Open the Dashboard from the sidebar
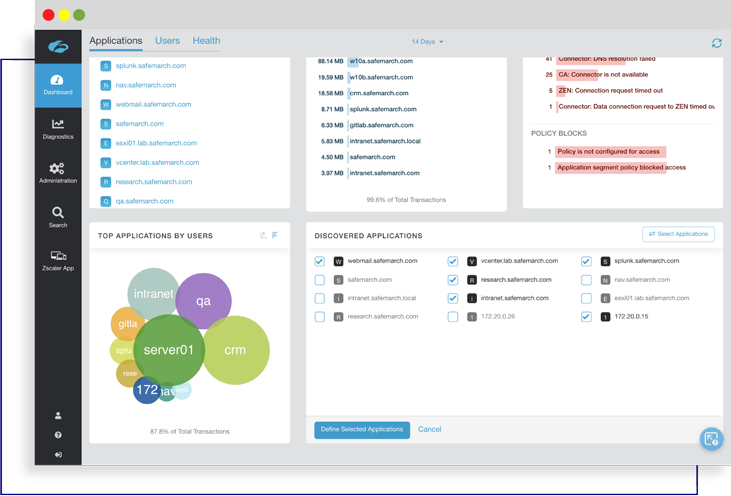Image resolution: width=731 pixels, height=496 pixels. tap(58, 85)
